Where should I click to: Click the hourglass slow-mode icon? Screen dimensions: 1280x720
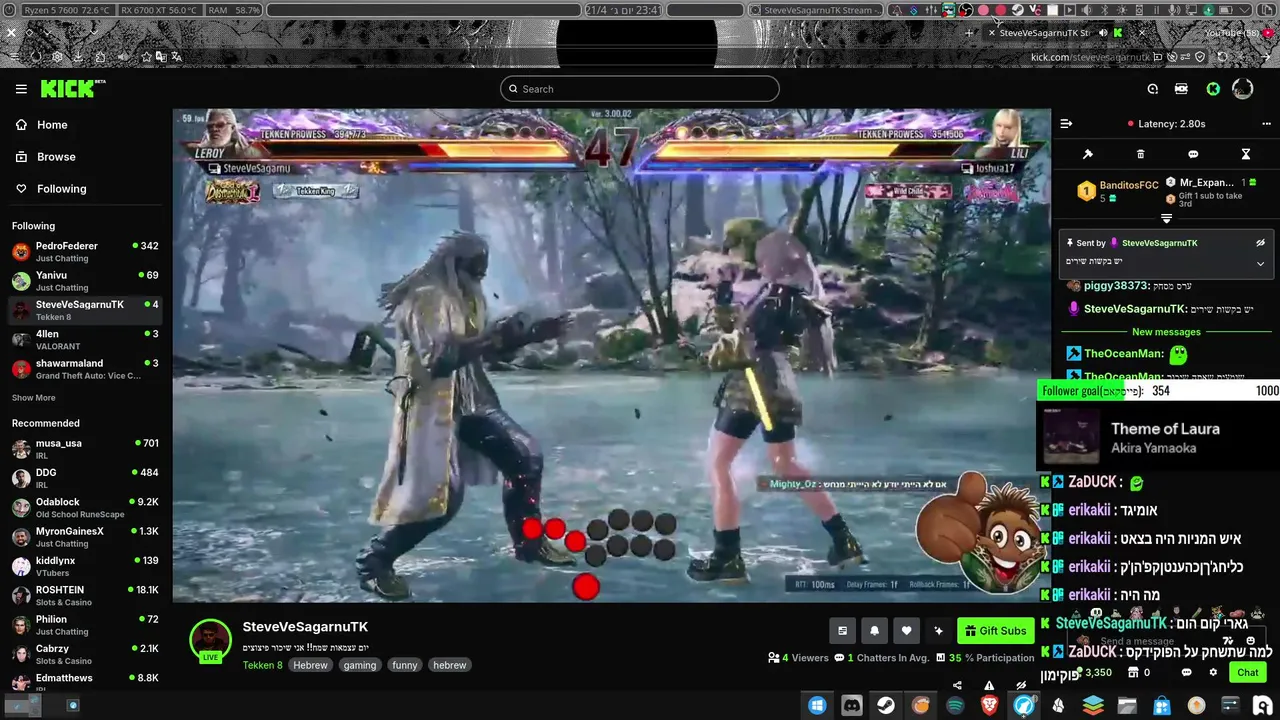click(1245, 154)
